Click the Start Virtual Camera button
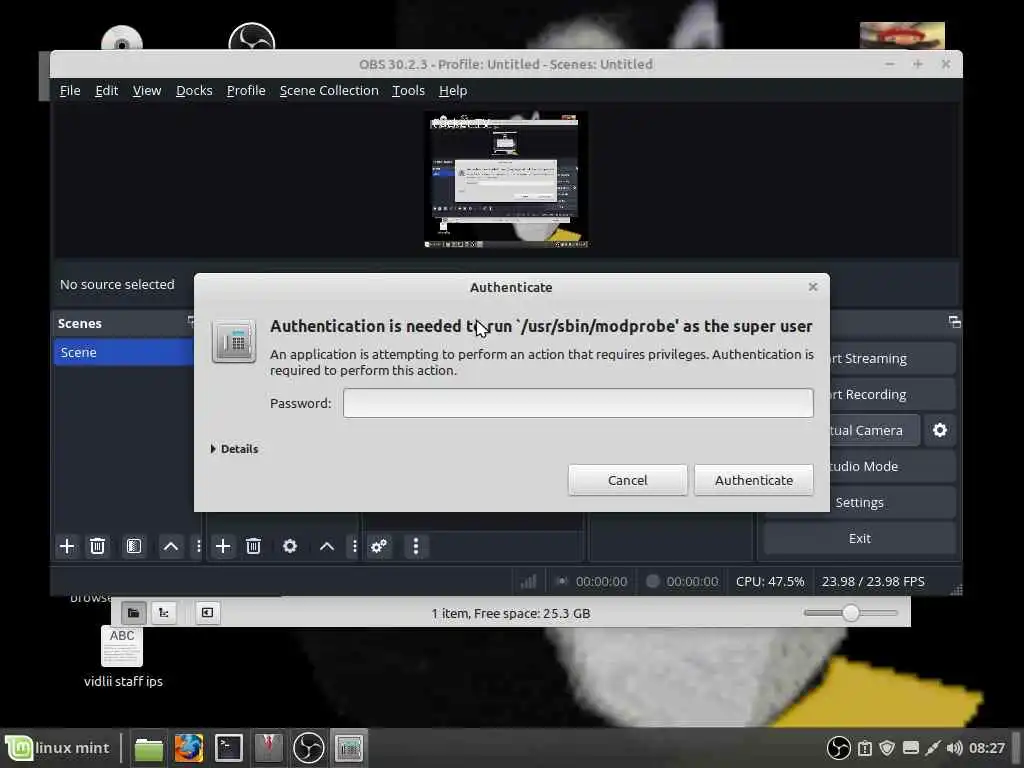1024x768 pixels. click(874, 430)
